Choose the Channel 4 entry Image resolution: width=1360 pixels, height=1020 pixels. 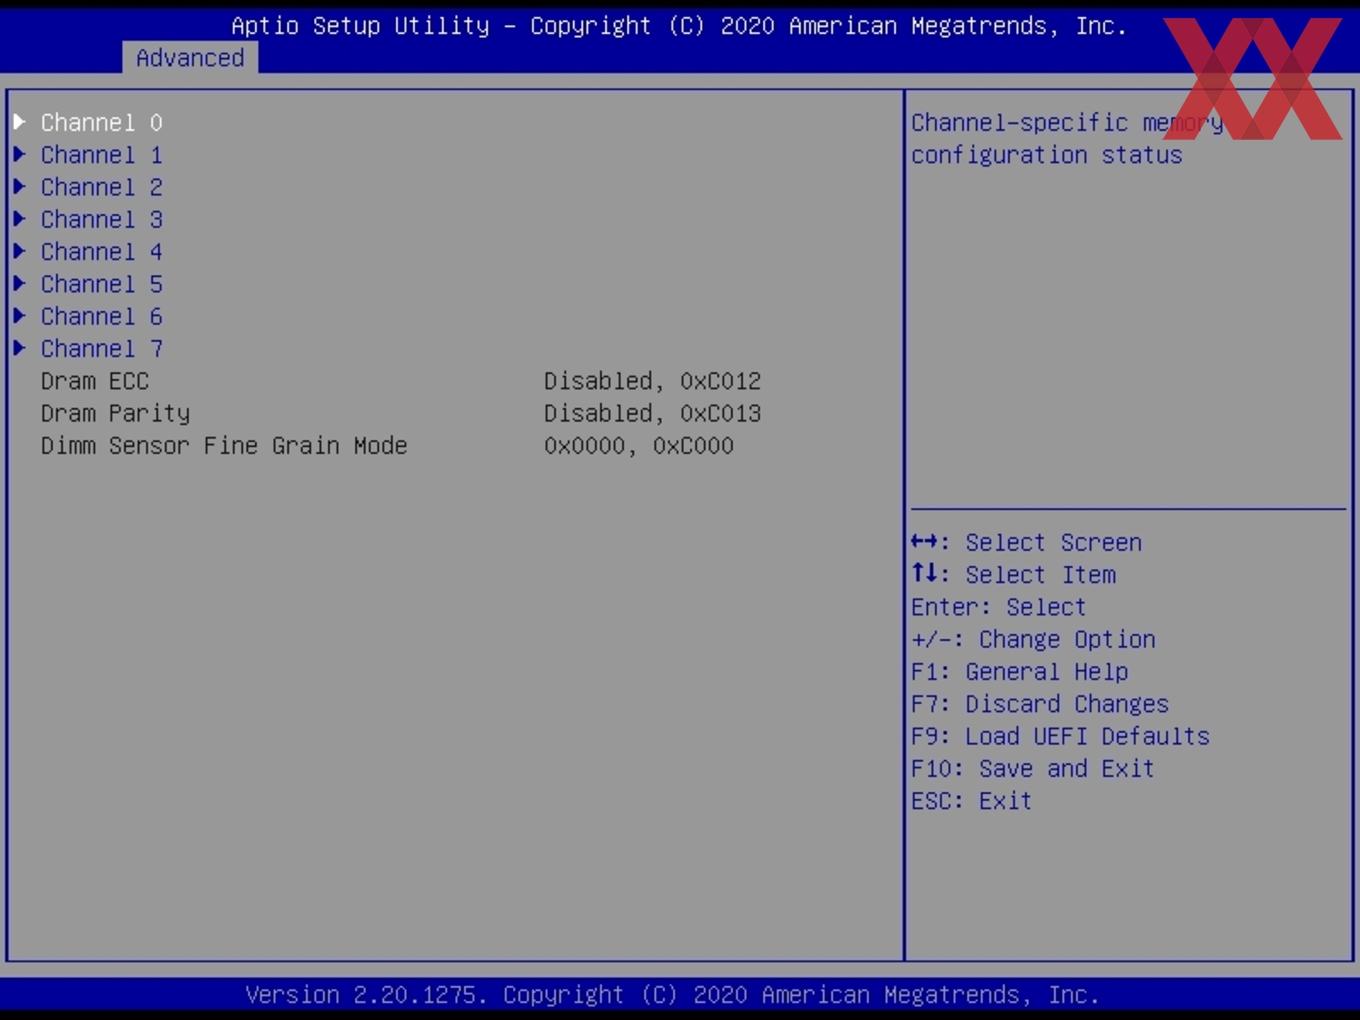102,252
